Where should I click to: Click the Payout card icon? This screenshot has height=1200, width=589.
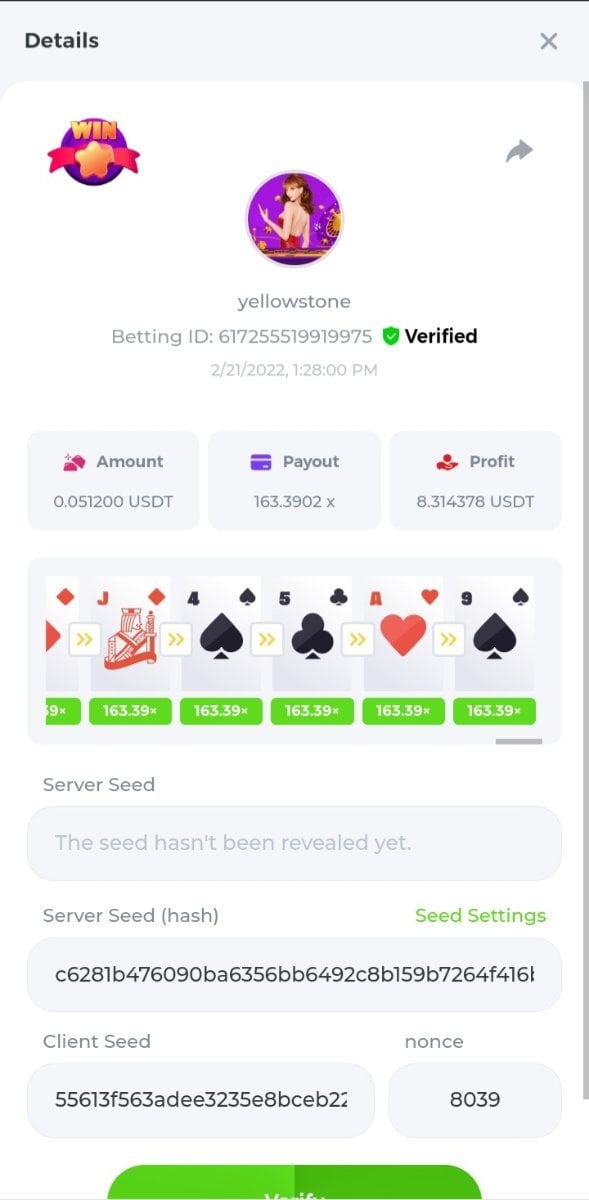tap(261, 462)
